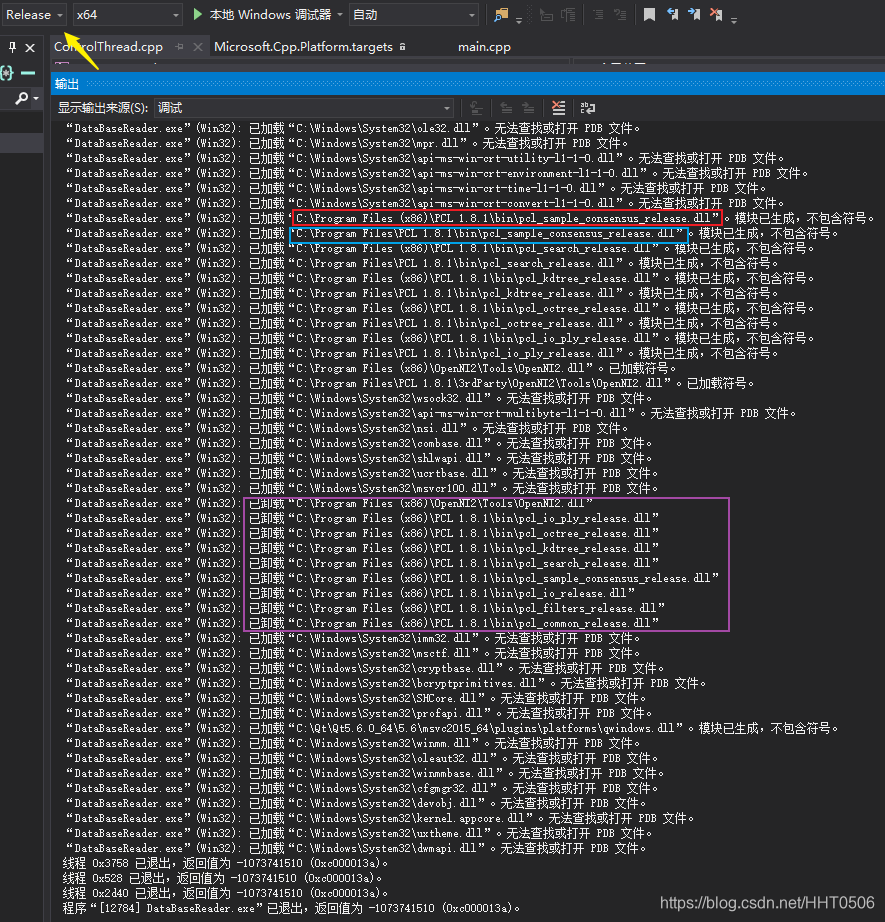Viewport: 885px width, 922px height.
Task: Close the ControlThread.cpp tab
Action: [198, 47]
